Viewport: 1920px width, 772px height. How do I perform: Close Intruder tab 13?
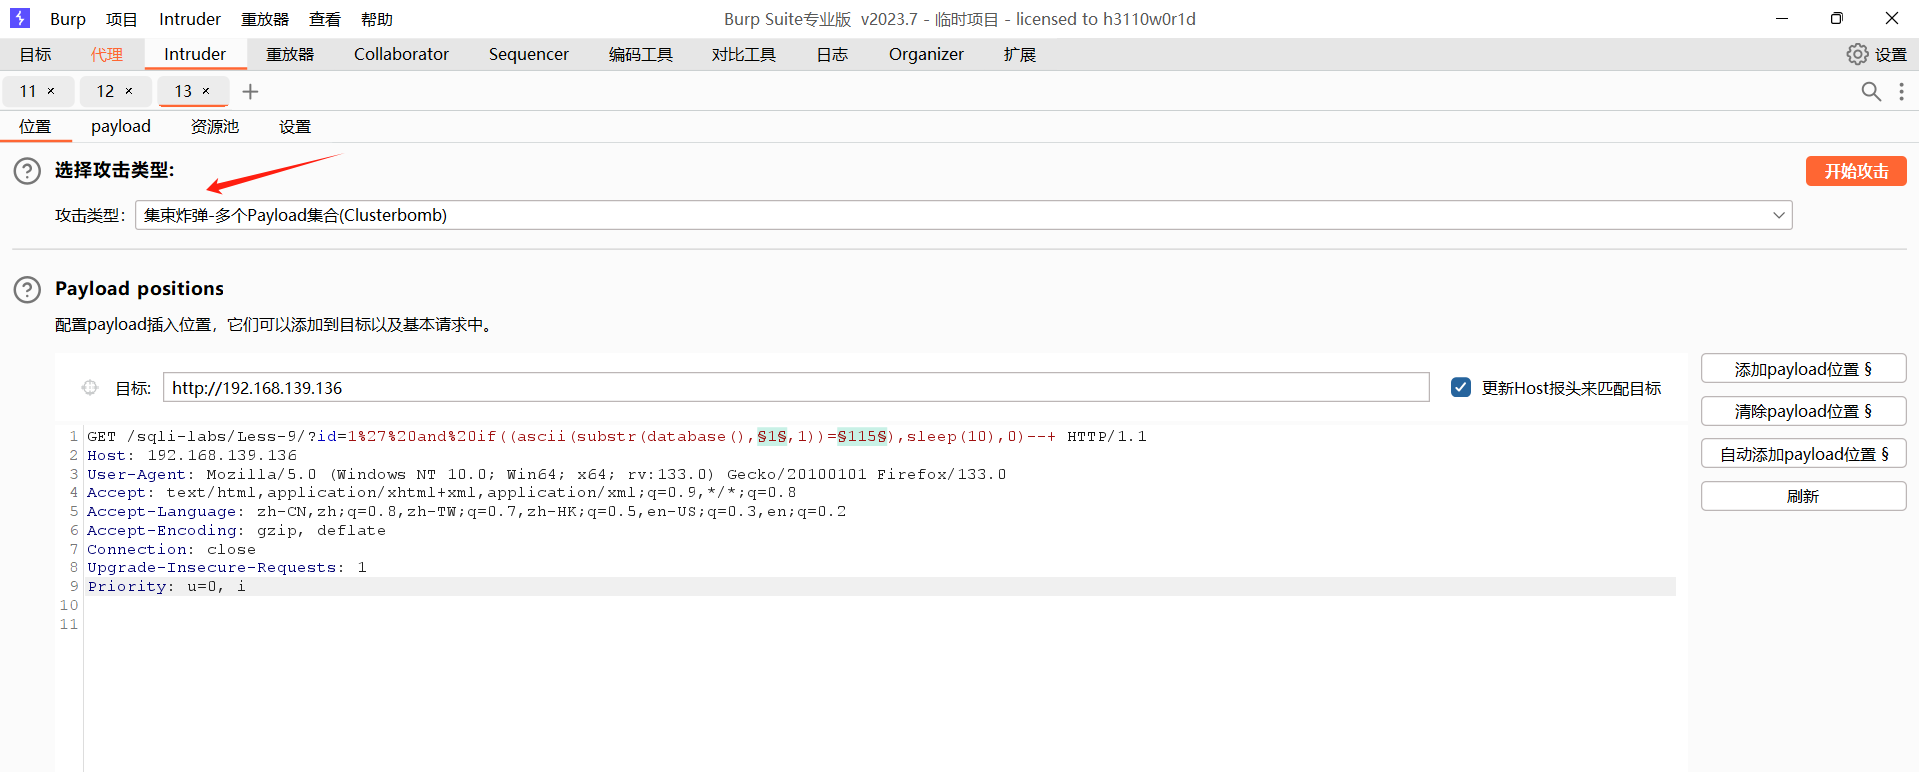click(206, 91)
